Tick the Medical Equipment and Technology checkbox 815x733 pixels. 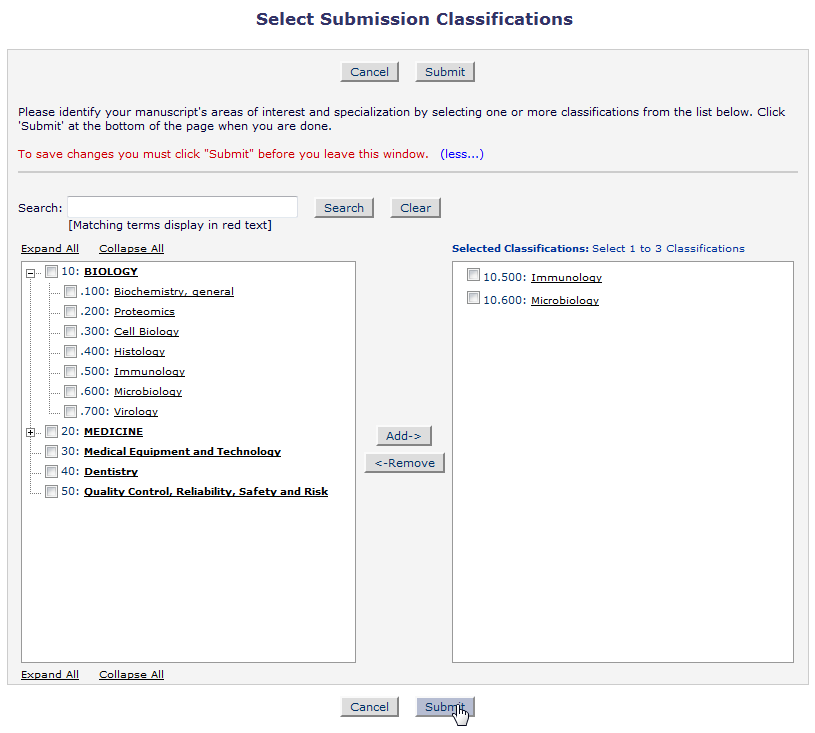51,451
